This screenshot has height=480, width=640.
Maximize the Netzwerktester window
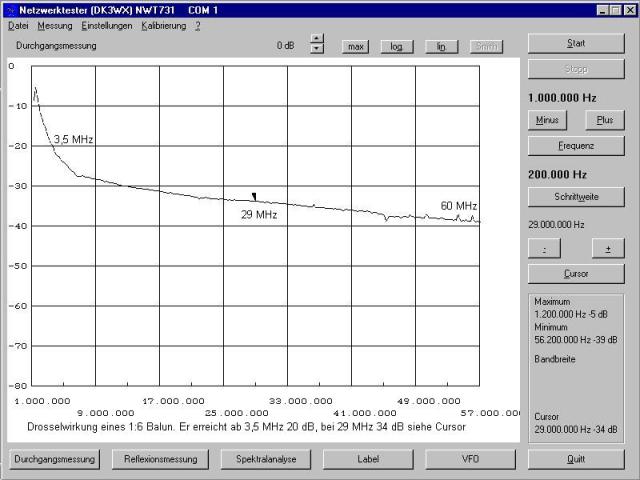pos(616,10)
